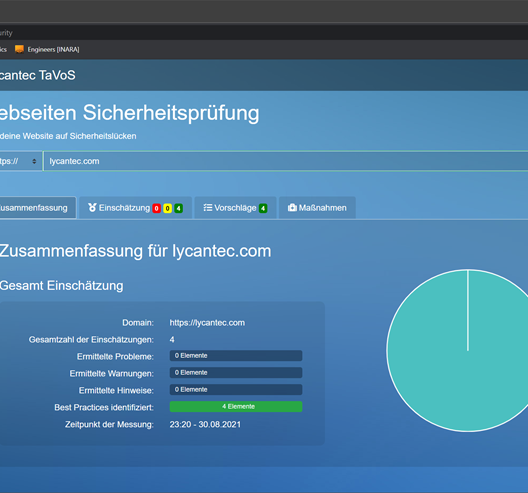The width and height of the screenshot is (528, 493).
Task: Click the Ermittelte Hinweise 0 Elemente bar
Action: (x=236, y=389)
